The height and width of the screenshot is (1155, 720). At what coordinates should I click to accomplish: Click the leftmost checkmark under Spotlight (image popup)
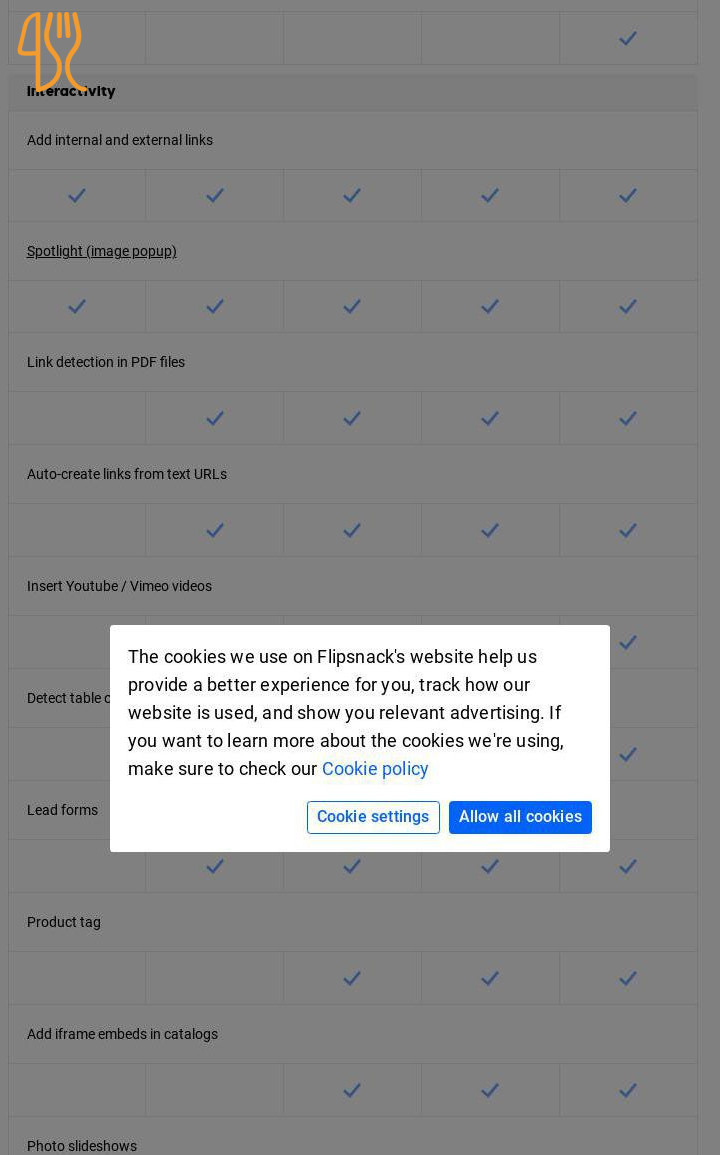tap(77, 307)
